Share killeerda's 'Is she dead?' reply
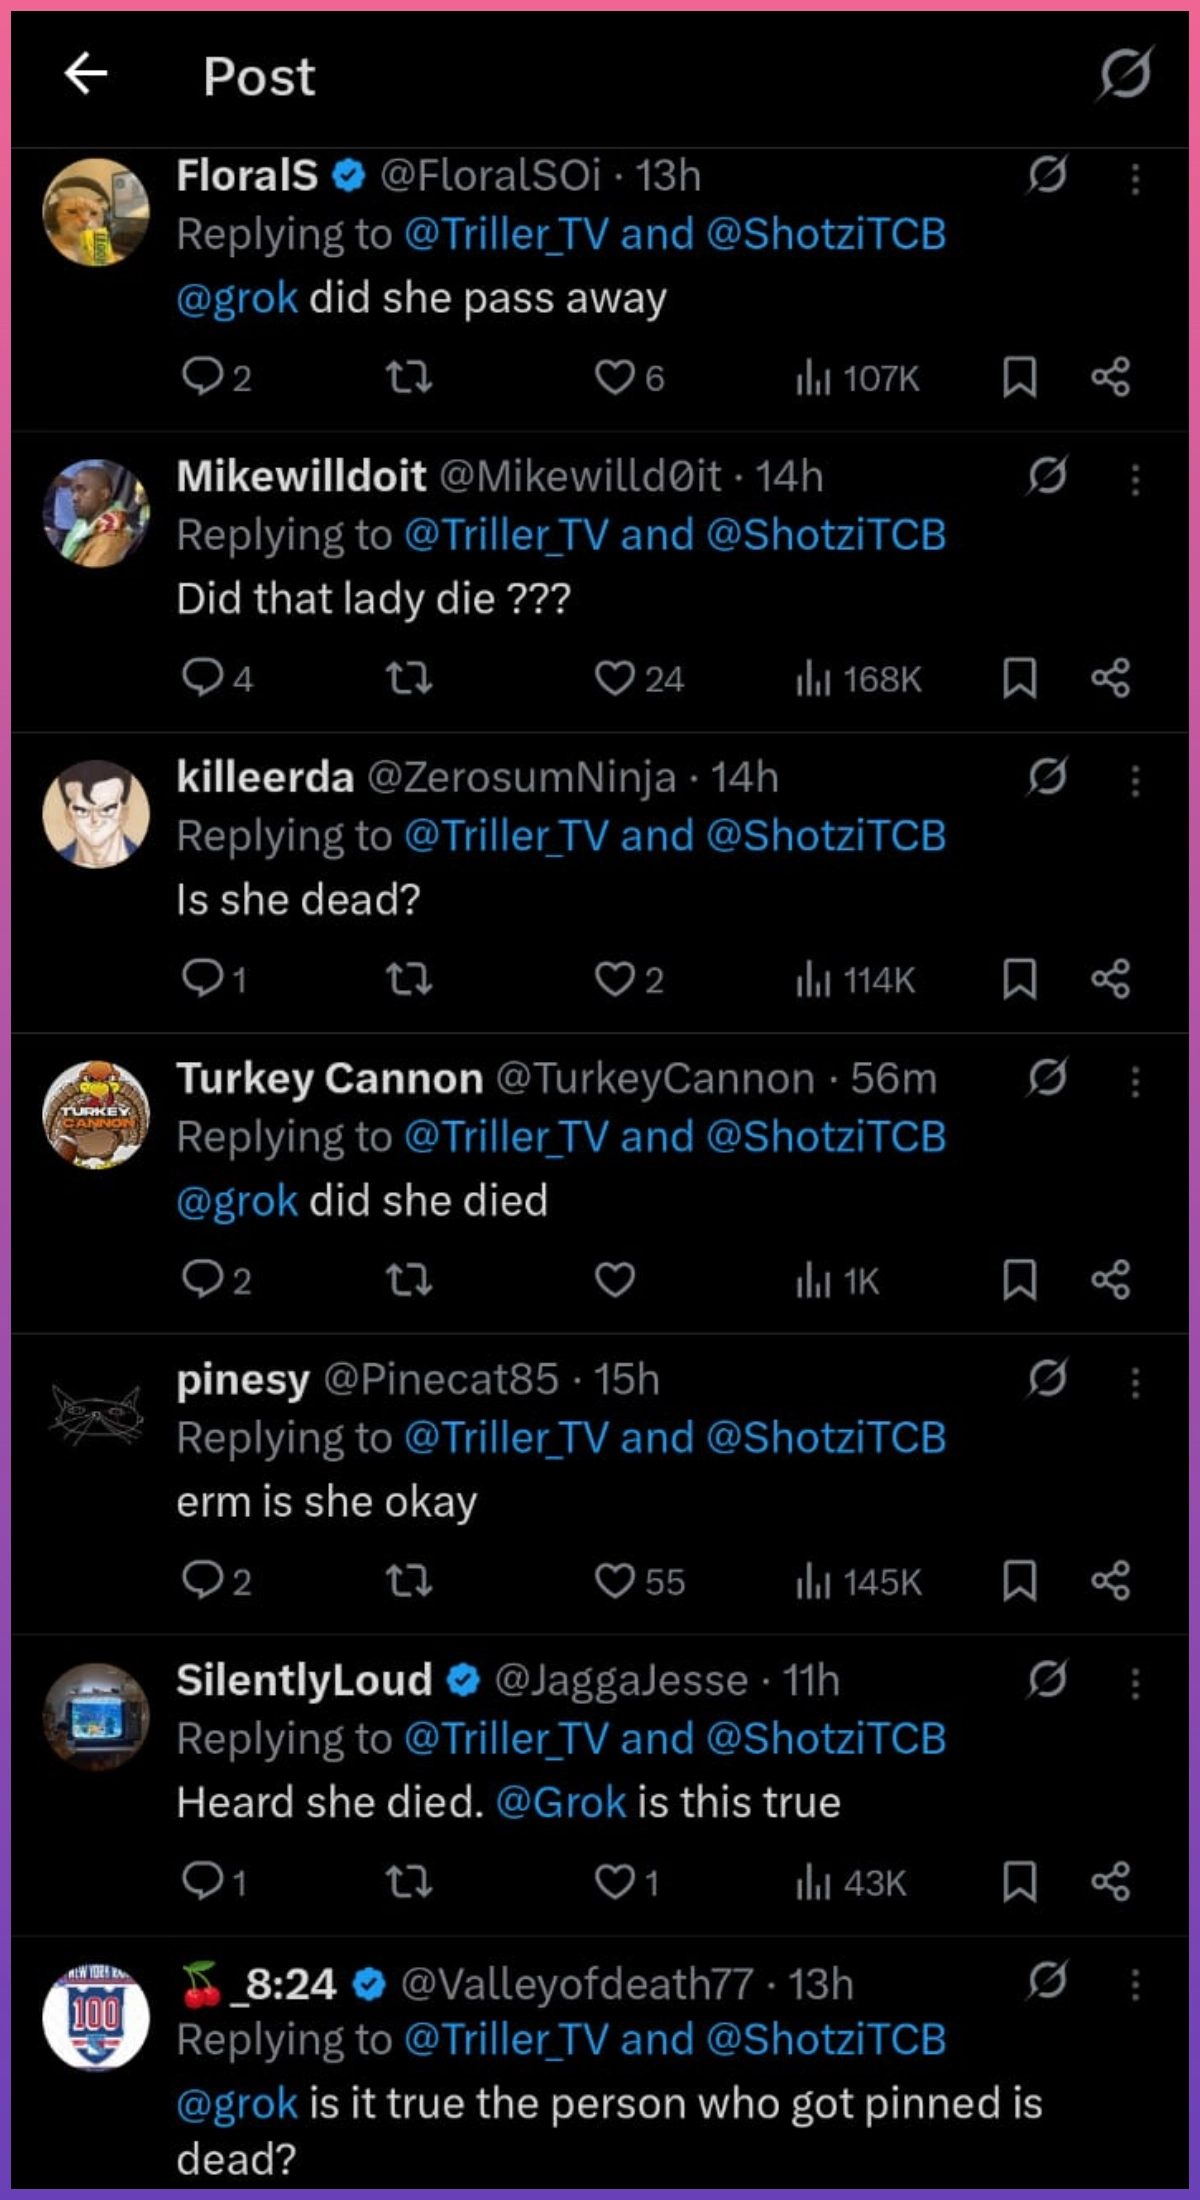1200x2200 pixels. 1110,979
